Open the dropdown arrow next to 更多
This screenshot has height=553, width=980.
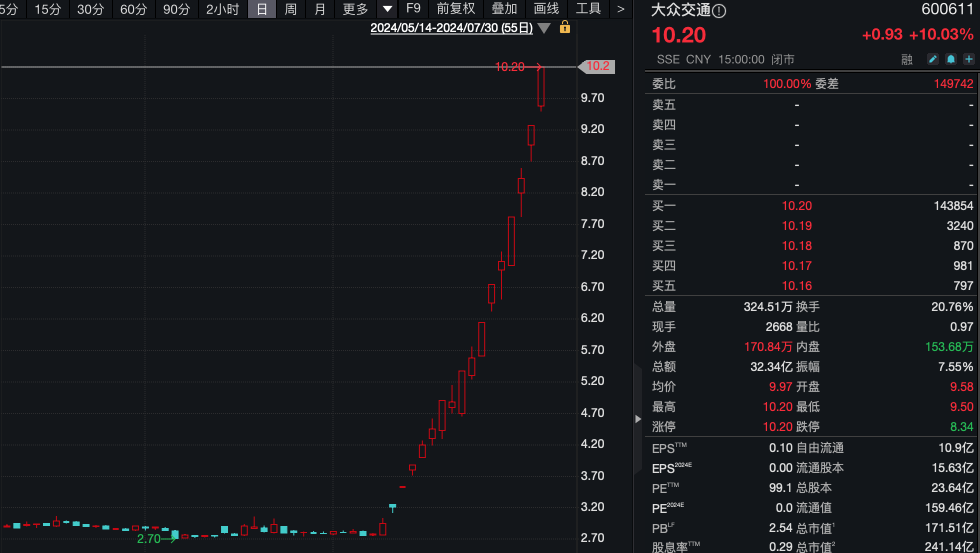pyautogui.click(x=387, y=9)
